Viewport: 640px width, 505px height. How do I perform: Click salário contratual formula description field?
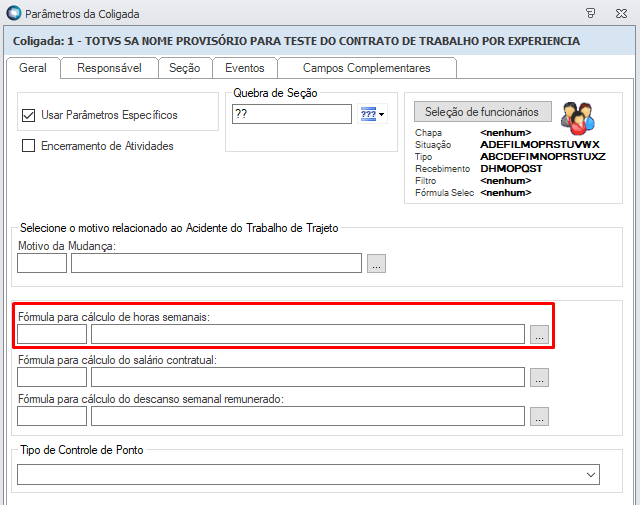pos(308,377)
